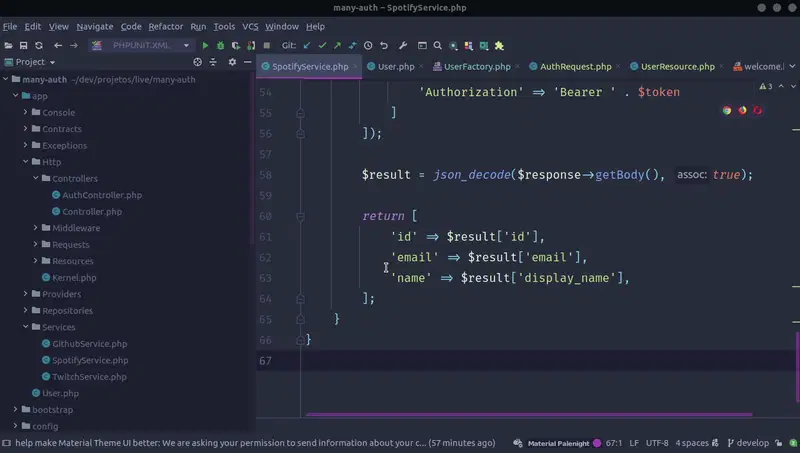Hide the Project tool window
The width and height of the screenshot is (800, 453).
click(247, 62)
